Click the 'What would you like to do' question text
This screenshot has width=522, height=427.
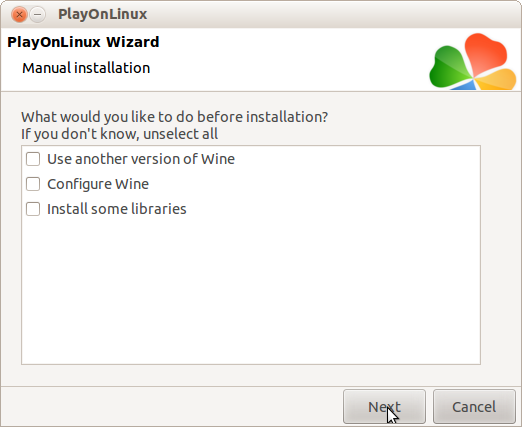point(175,117)
